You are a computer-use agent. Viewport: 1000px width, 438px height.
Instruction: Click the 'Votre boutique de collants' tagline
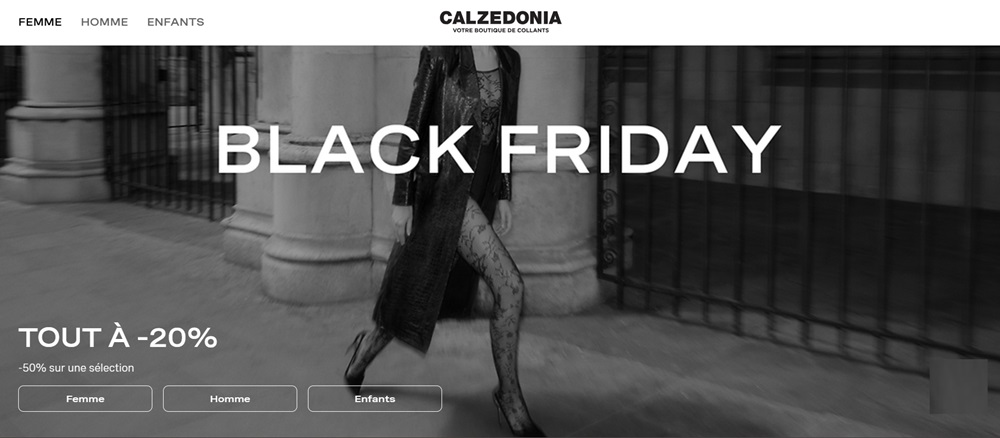(x=501, y=31)
